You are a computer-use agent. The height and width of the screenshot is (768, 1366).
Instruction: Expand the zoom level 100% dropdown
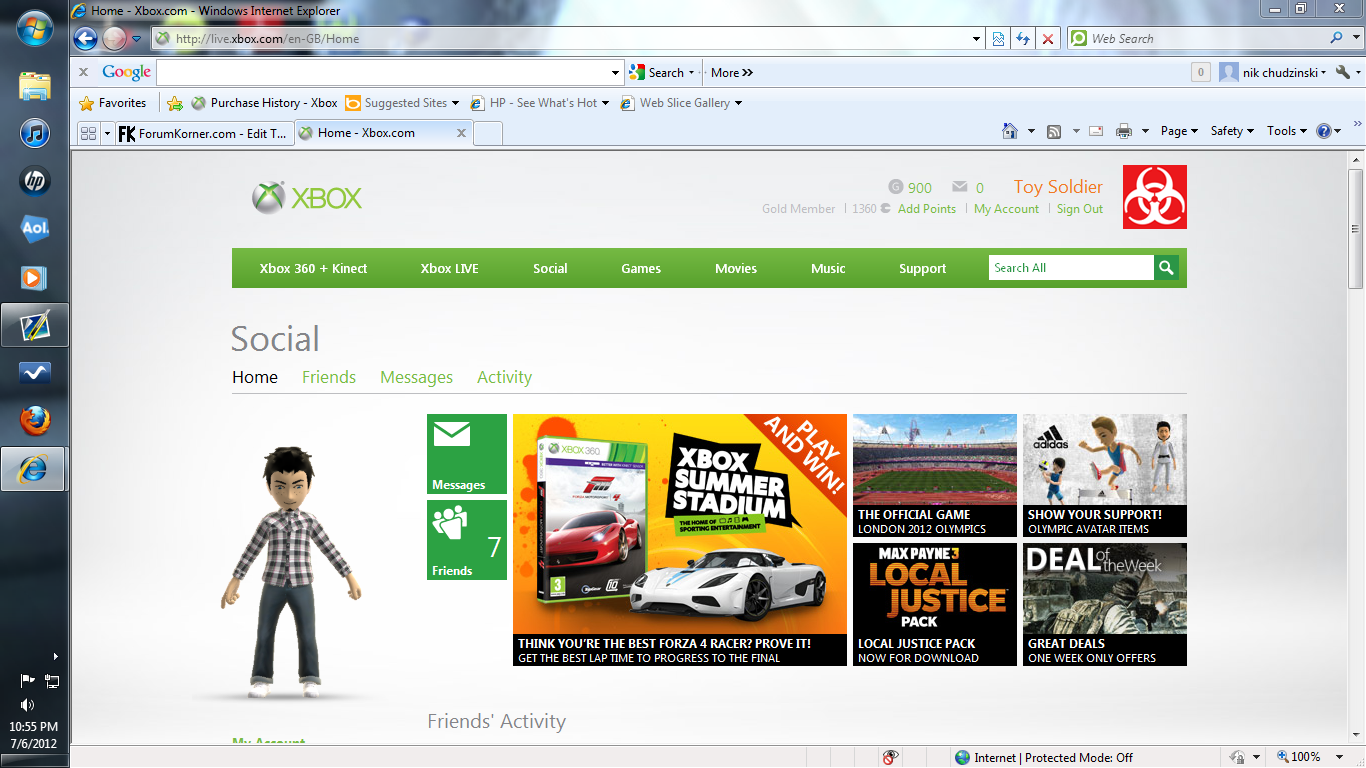[1340, 758]
